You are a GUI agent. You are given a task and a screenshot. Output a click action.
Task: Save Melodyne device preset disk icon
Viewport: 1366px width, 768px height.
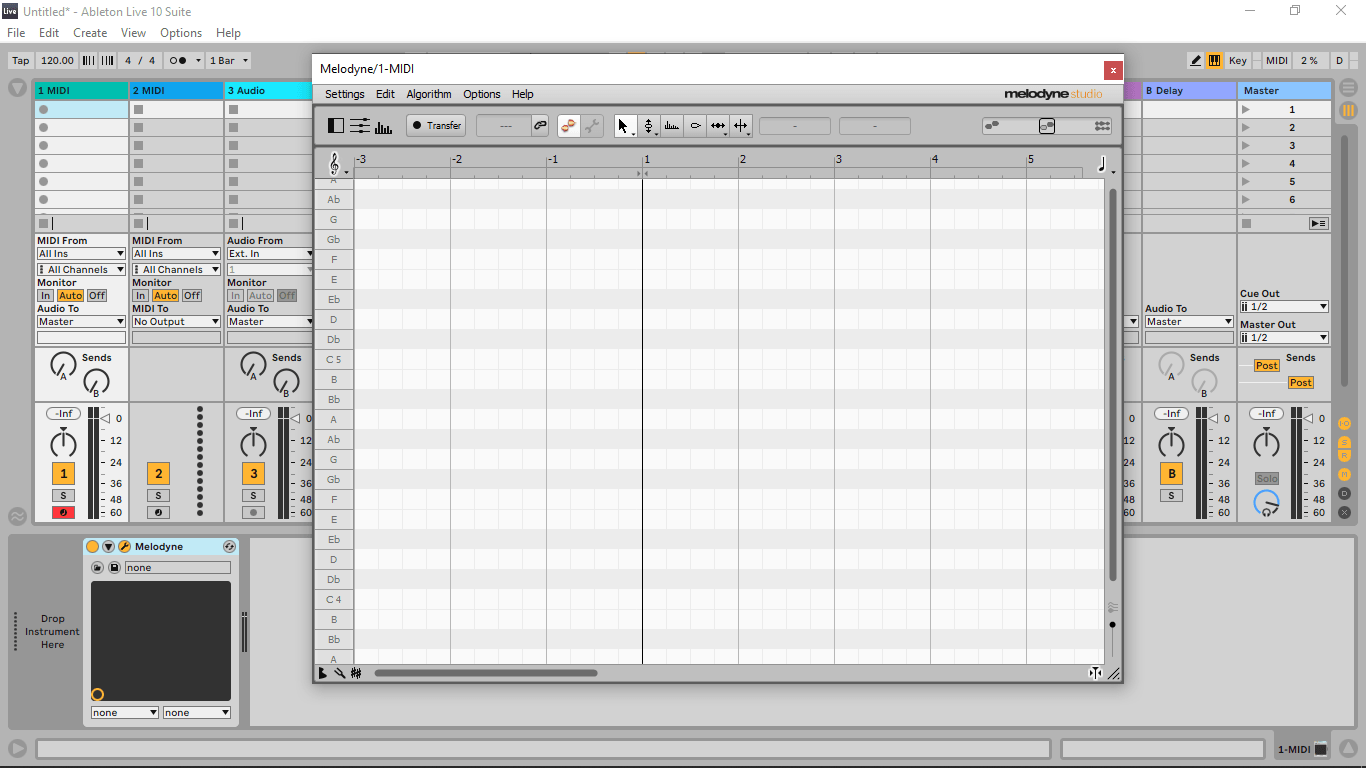(114, 568)
